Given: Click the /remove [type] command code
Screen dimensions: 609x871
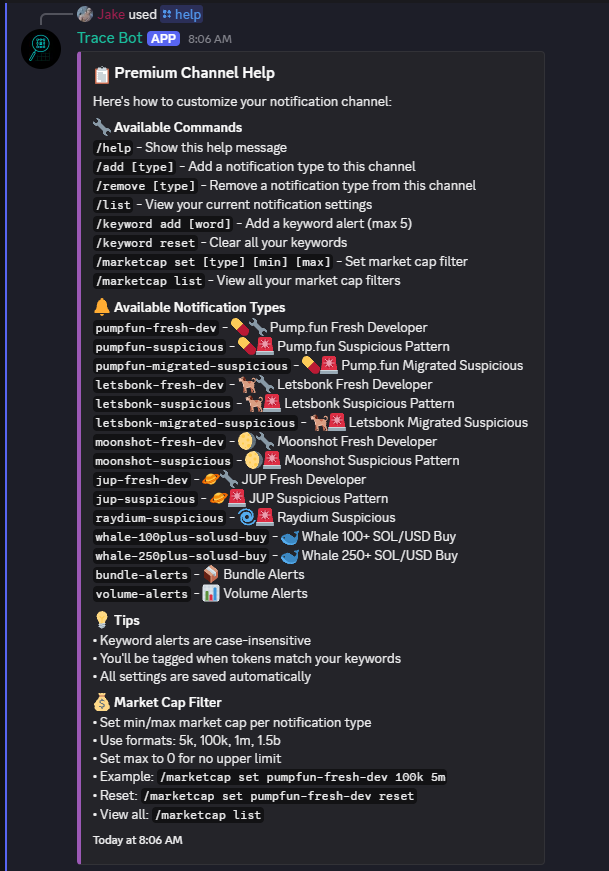Looking at the screenshot, I should [146, 186].
